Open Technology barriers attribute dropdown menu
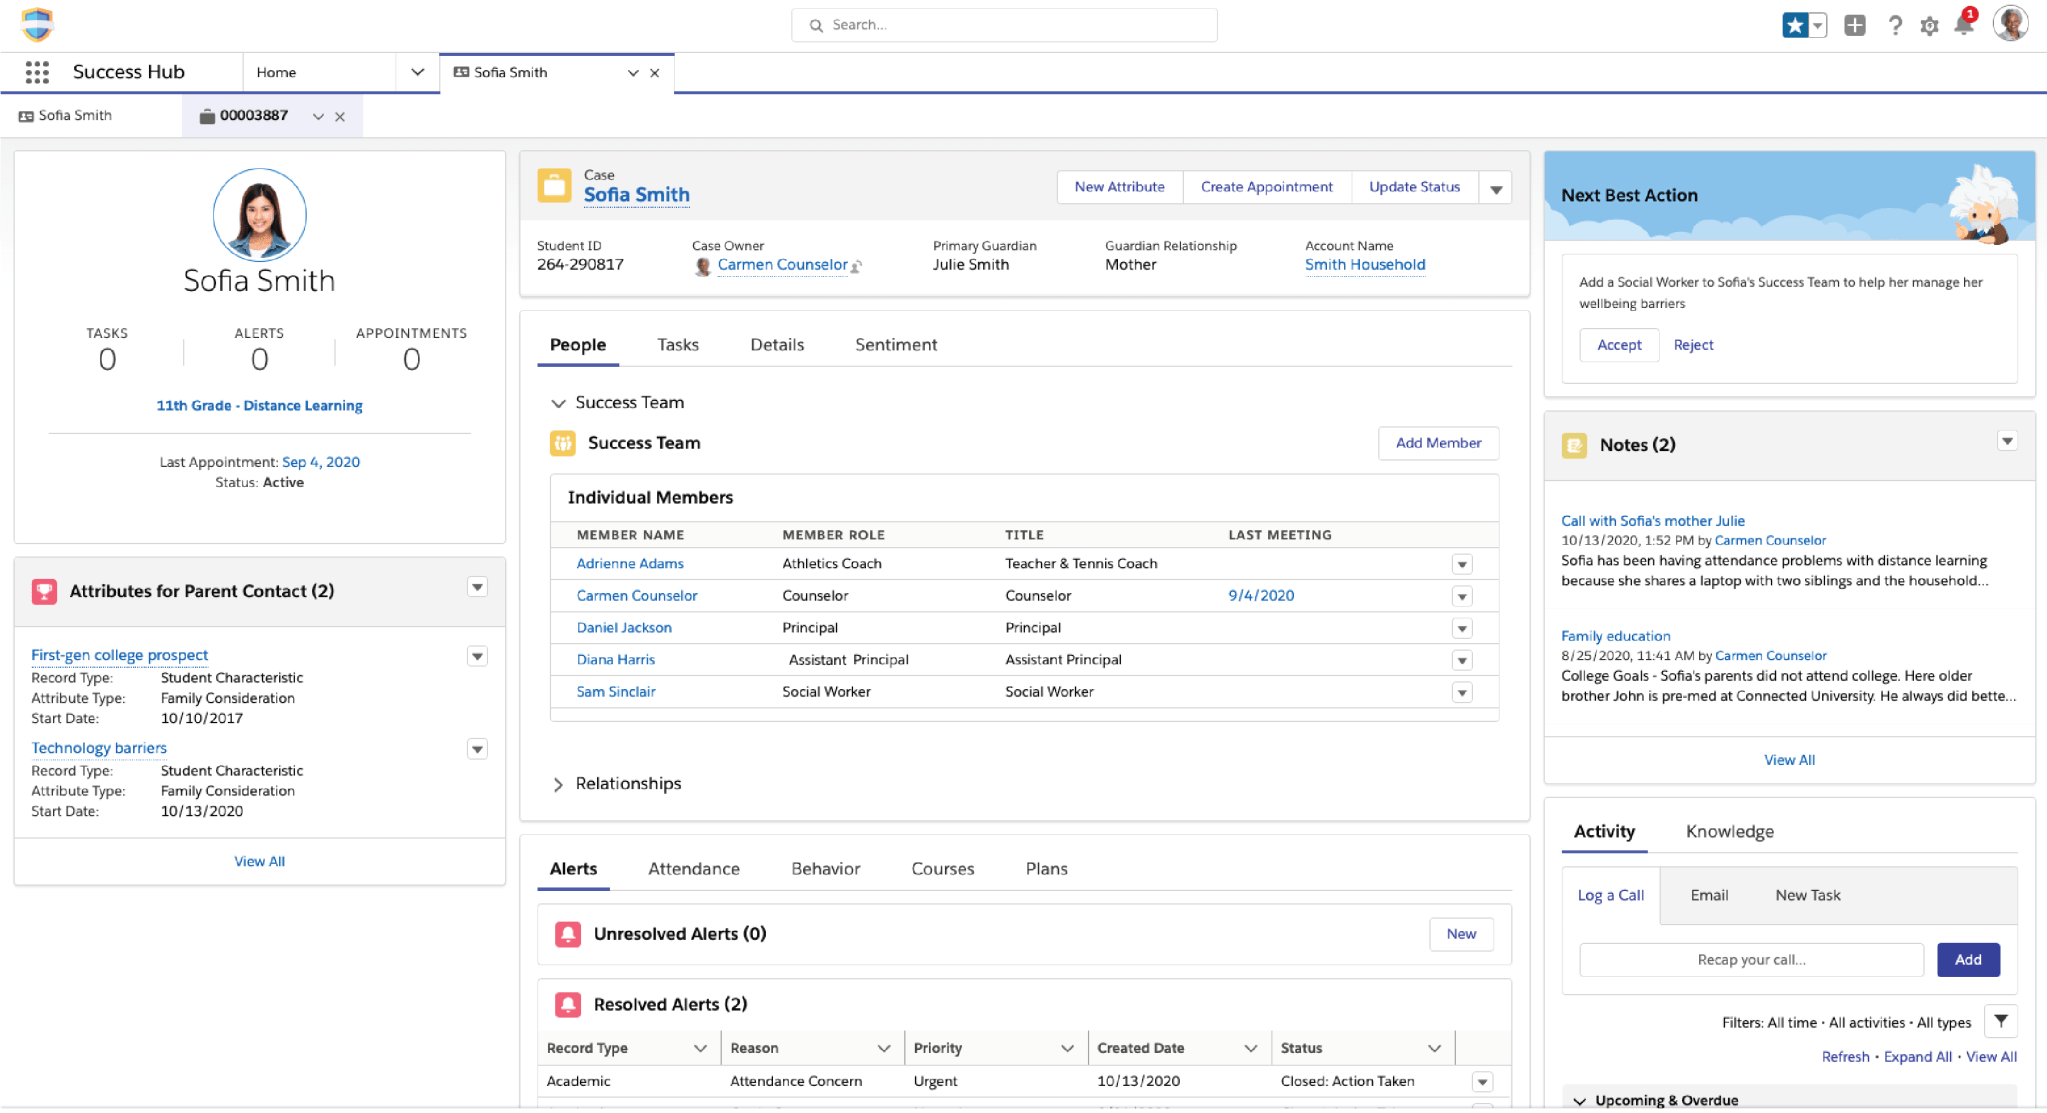The width and height of the screenshot is (2047, 1113). [x=477, y=749]
